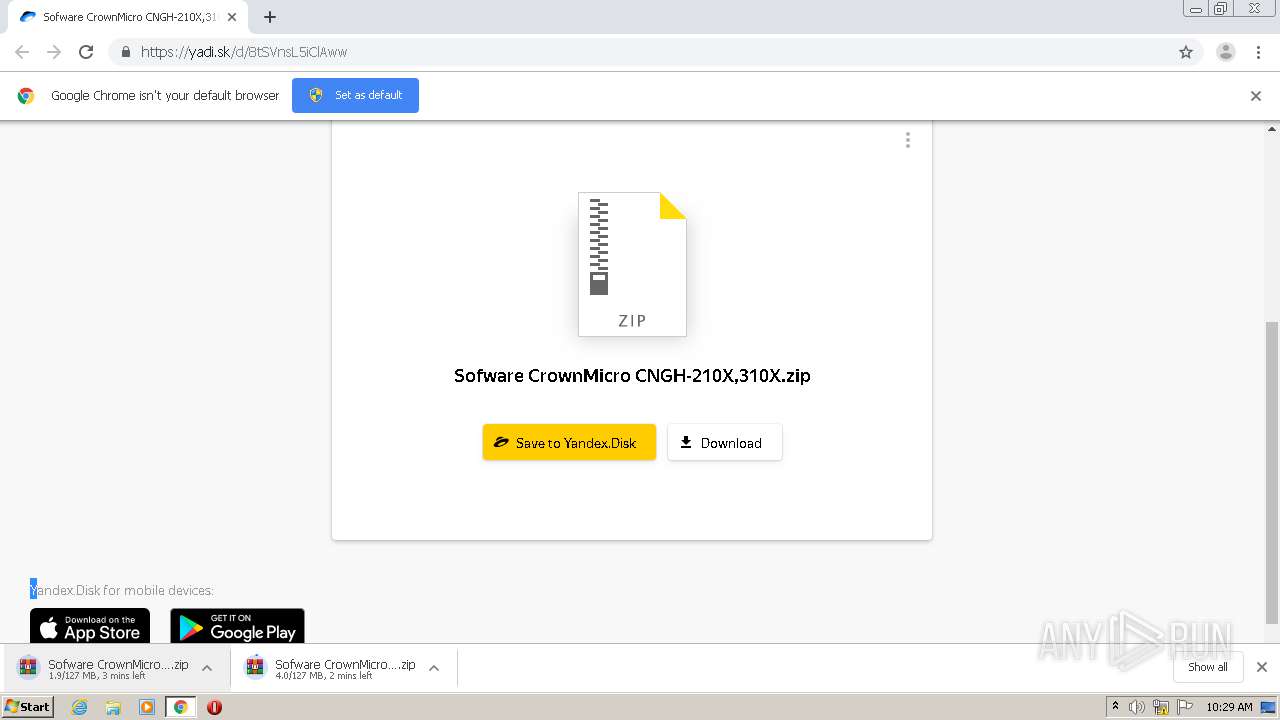The height and width of the screenshot is (720, 1280).
Task: Close the downloads bar
Action: tap(1262, 667)
